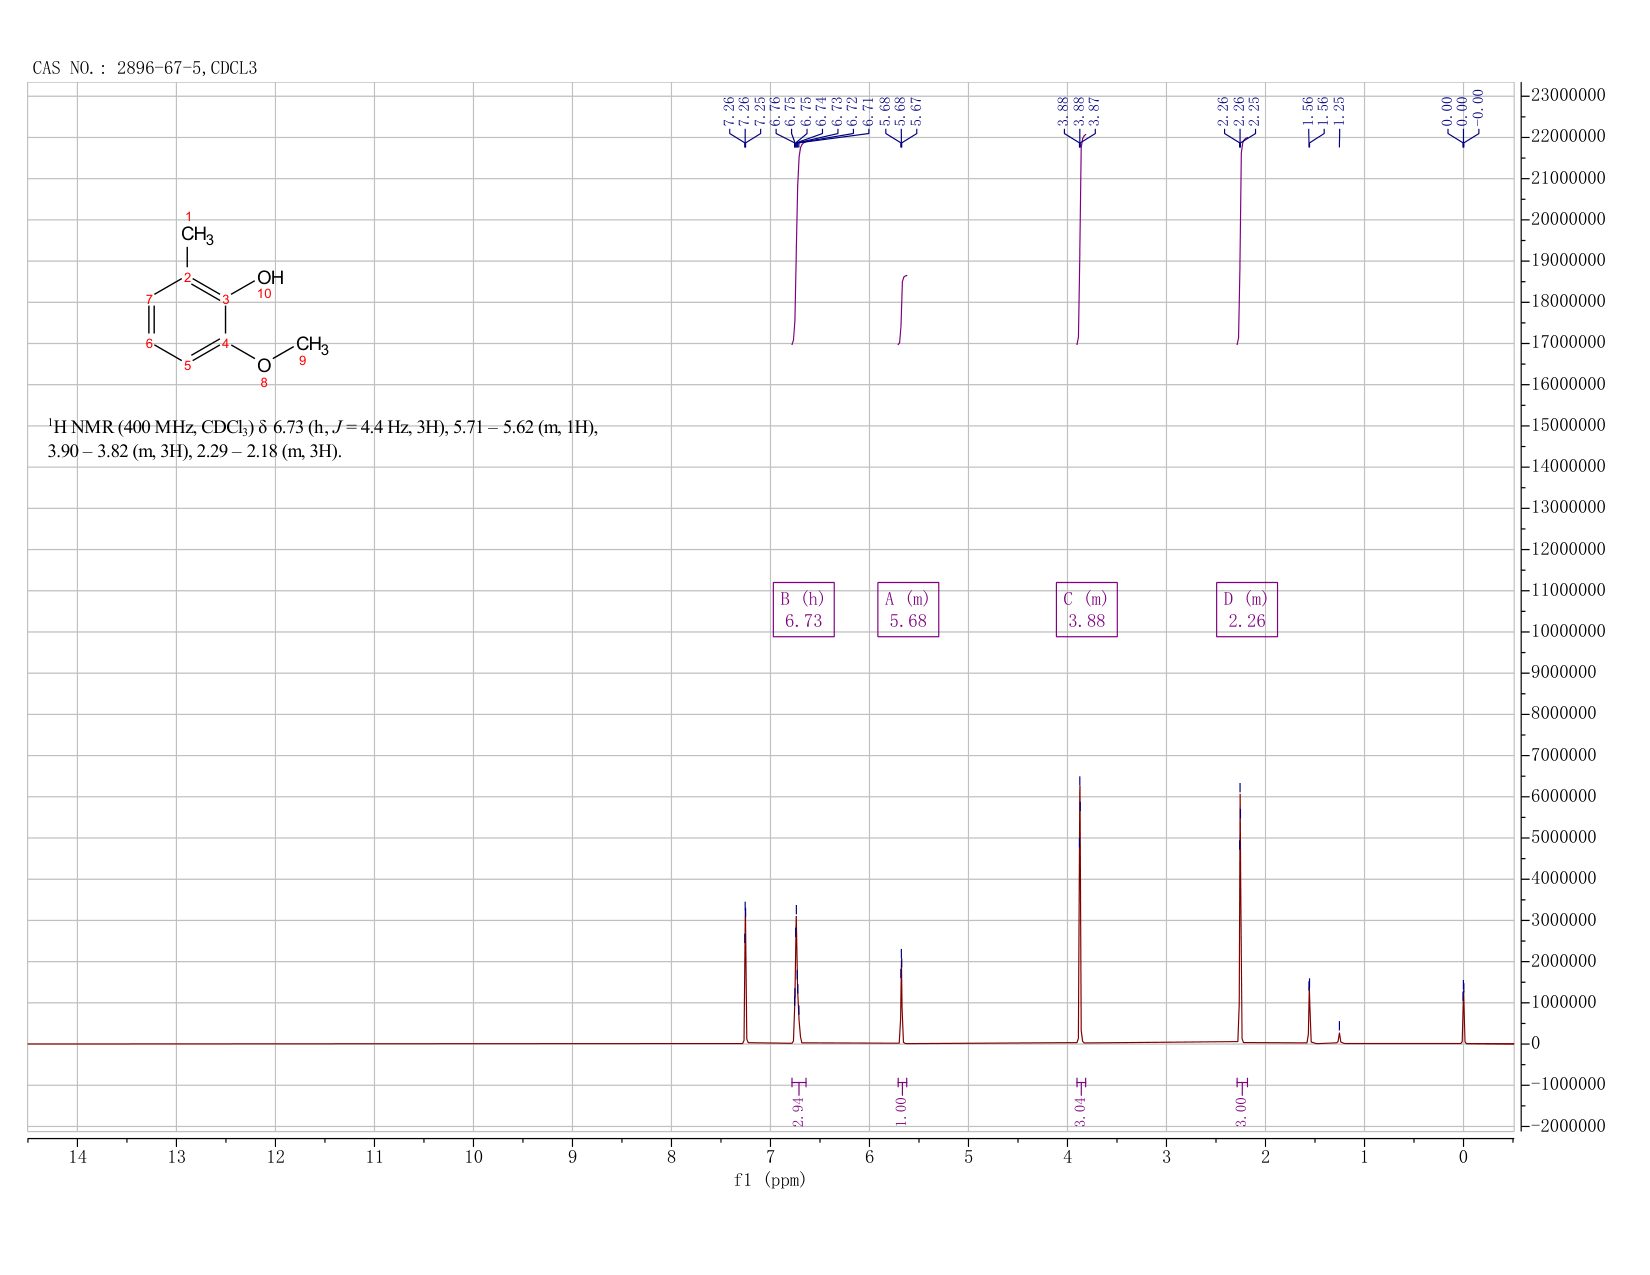Screen dimensions: 1650x1275
Task: Click the second report line starting 3.90
Action: (195, 452)
